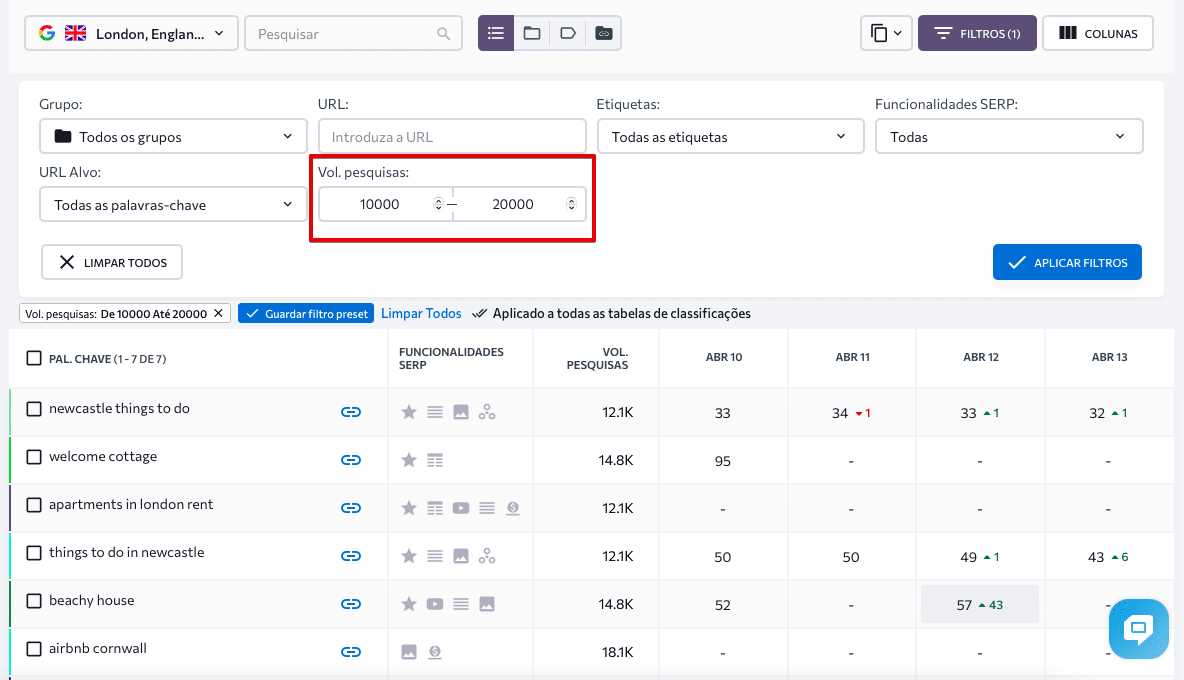Click star SERP icon in welcome cottage row
This screenshot has height=680, width=1184.
click(409, 460)
